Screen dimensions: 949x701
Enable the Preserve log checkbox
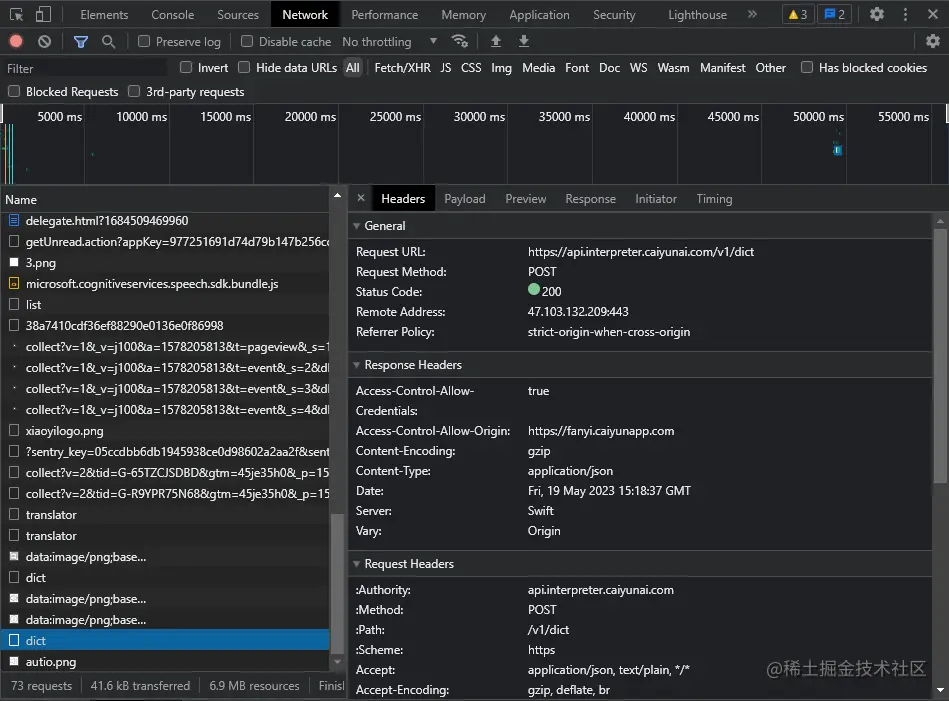(x=144, y=41)
